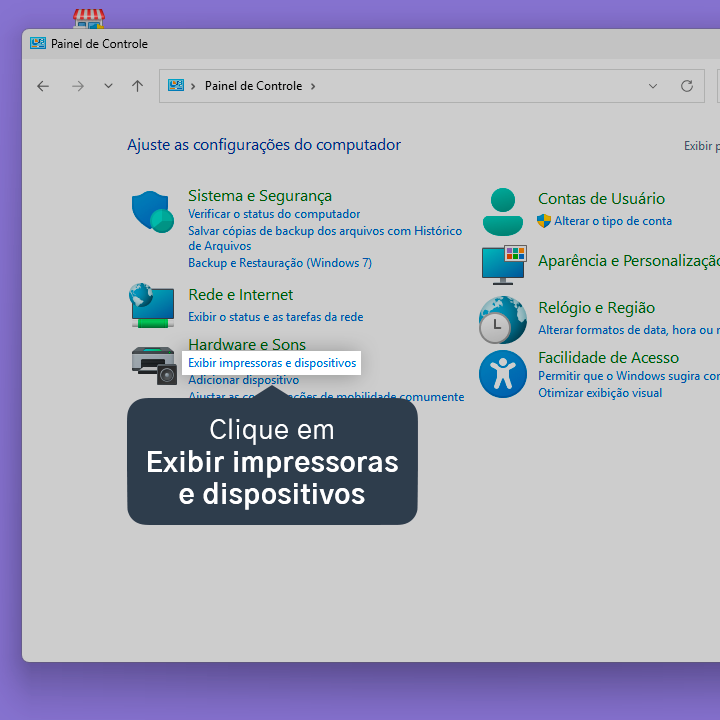Image resolution: width=720 pixels, height=720 pixels.
Task: Click the Facilidade de Acesso accessibility icon
Action: (503, 374)
